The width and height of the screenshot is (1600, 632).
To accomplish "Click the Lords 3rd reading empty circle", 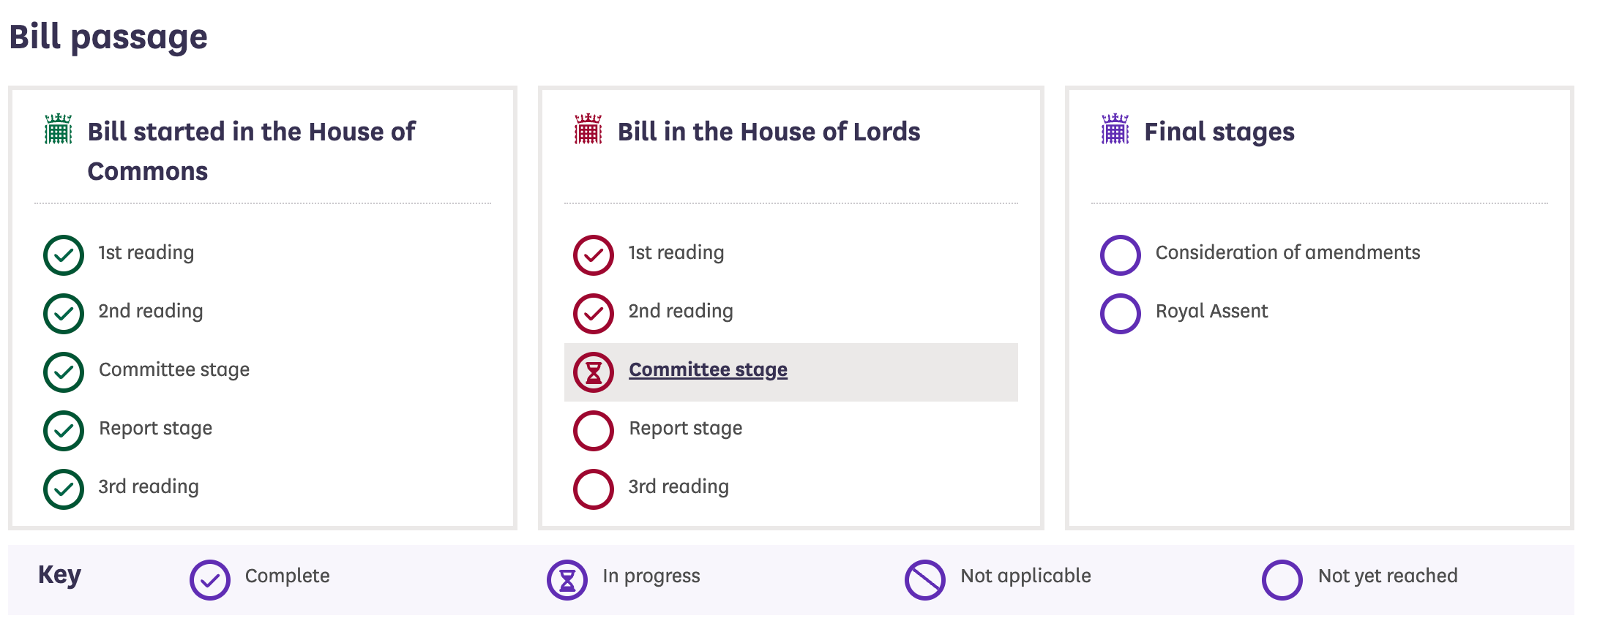I will click(593, 489).
